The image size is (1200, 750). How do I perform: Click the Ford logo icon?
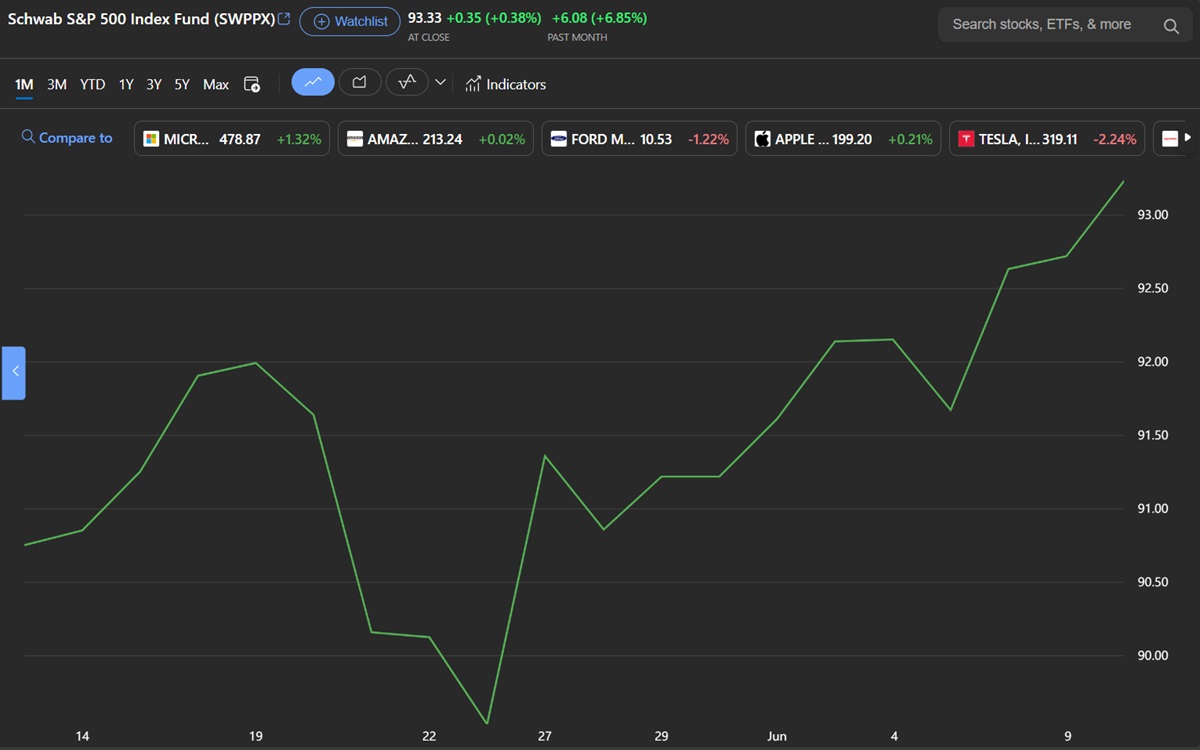(559, 139)
